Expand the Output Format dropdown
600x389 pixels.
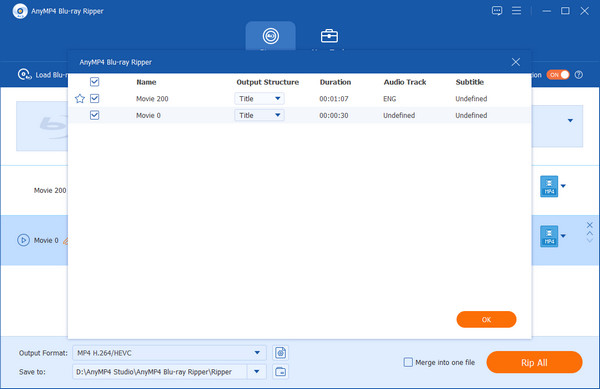pos(257,353)
